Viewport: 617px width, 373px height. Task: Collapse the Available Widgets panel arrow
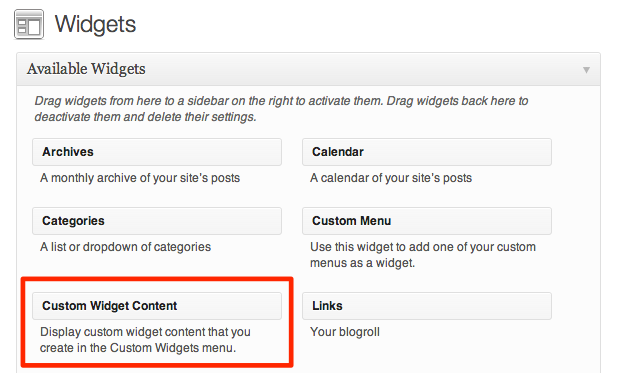[x=586, y=70]
